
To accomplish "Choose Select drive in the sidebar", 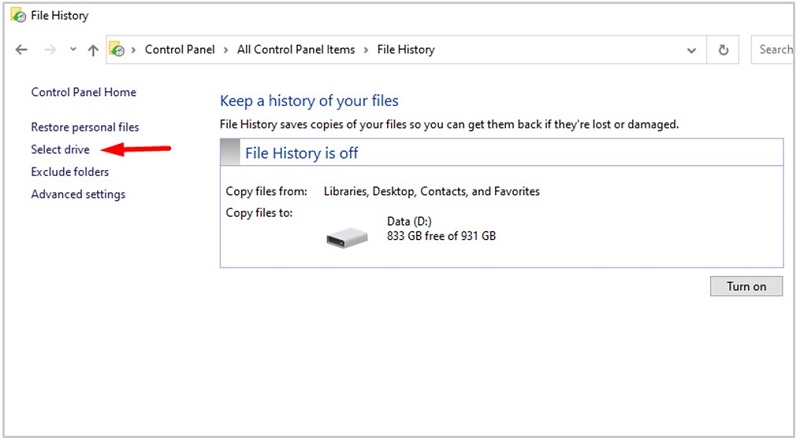I will pos(60,150).
